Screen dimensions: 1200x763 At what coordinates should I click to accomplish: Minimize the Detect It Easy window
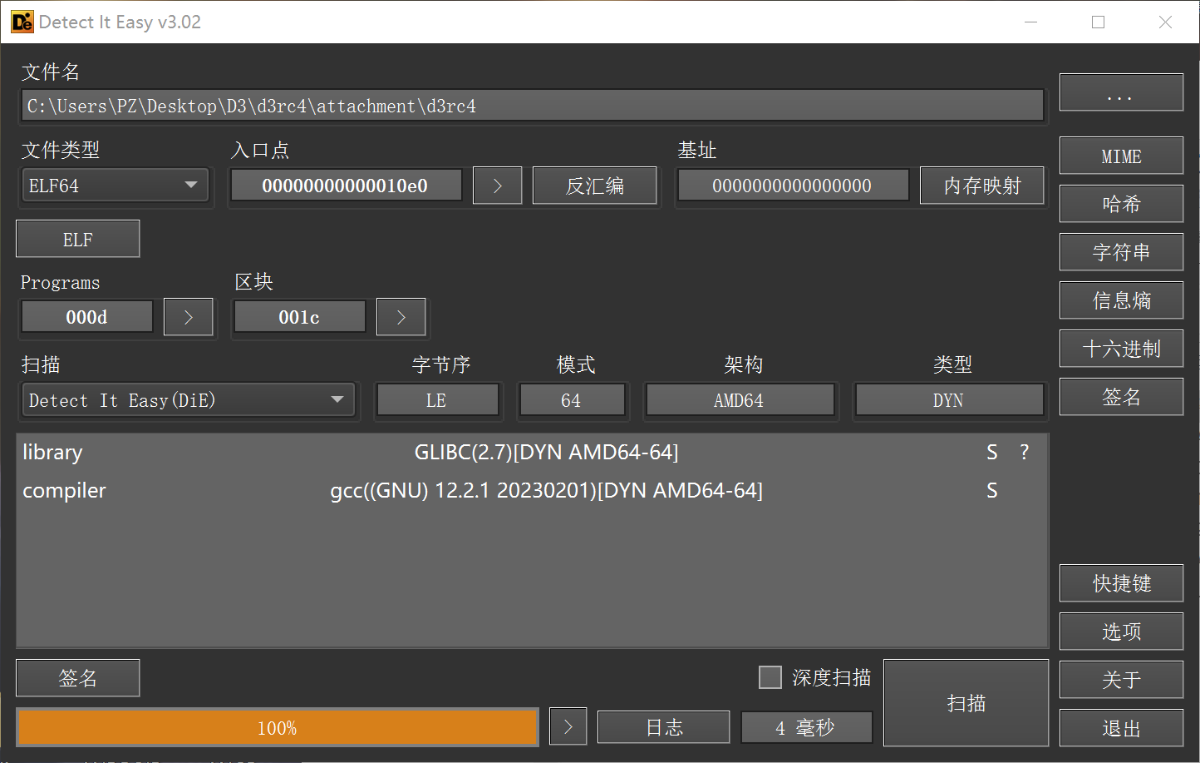[1031, 22]
